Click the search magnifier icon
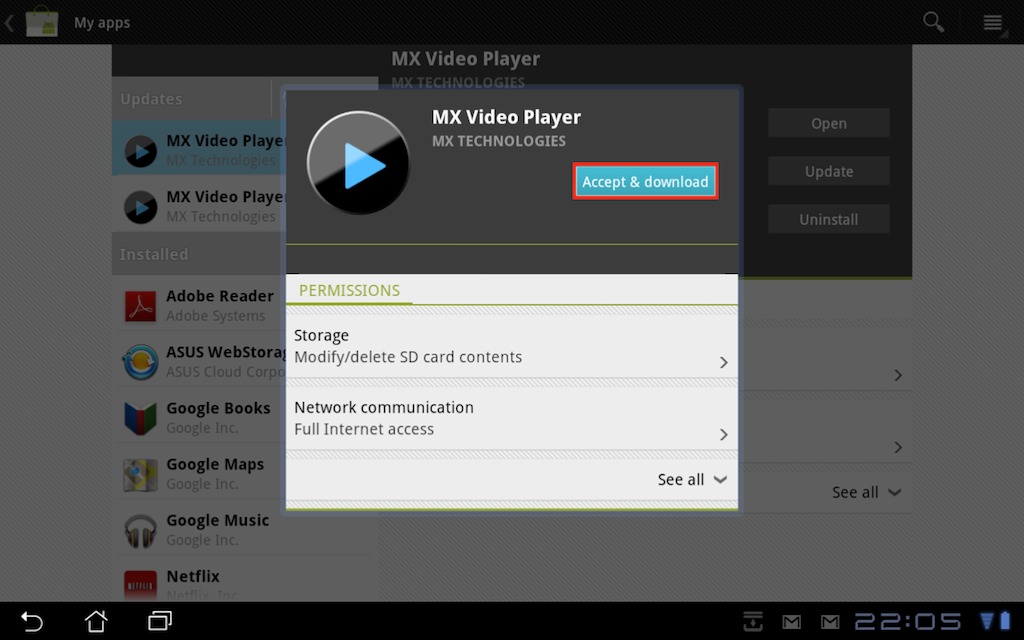 [x=933, y=22]
